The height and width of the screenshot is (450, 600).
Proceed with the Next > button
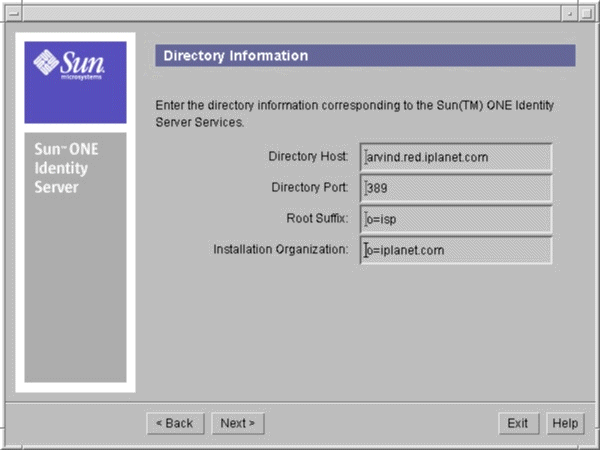[238, 424]
